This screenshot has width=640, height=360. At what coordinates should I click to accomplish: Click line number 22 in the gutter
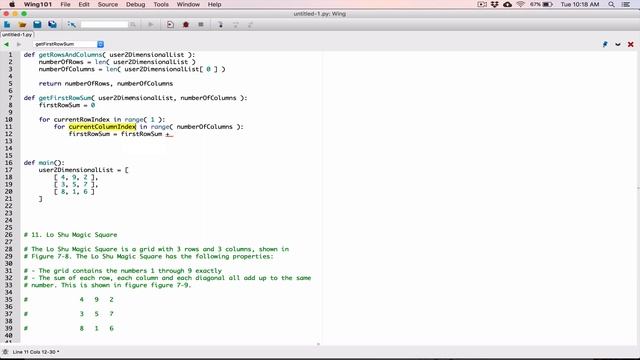[x=9, y=206]
